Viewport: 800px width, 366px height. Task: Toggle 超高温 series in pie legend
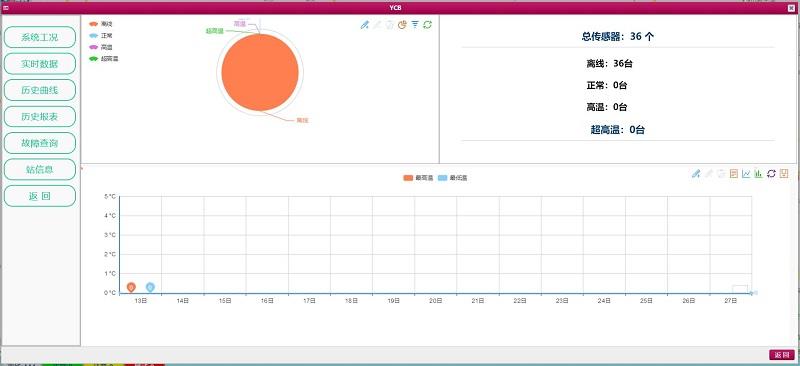104,59
